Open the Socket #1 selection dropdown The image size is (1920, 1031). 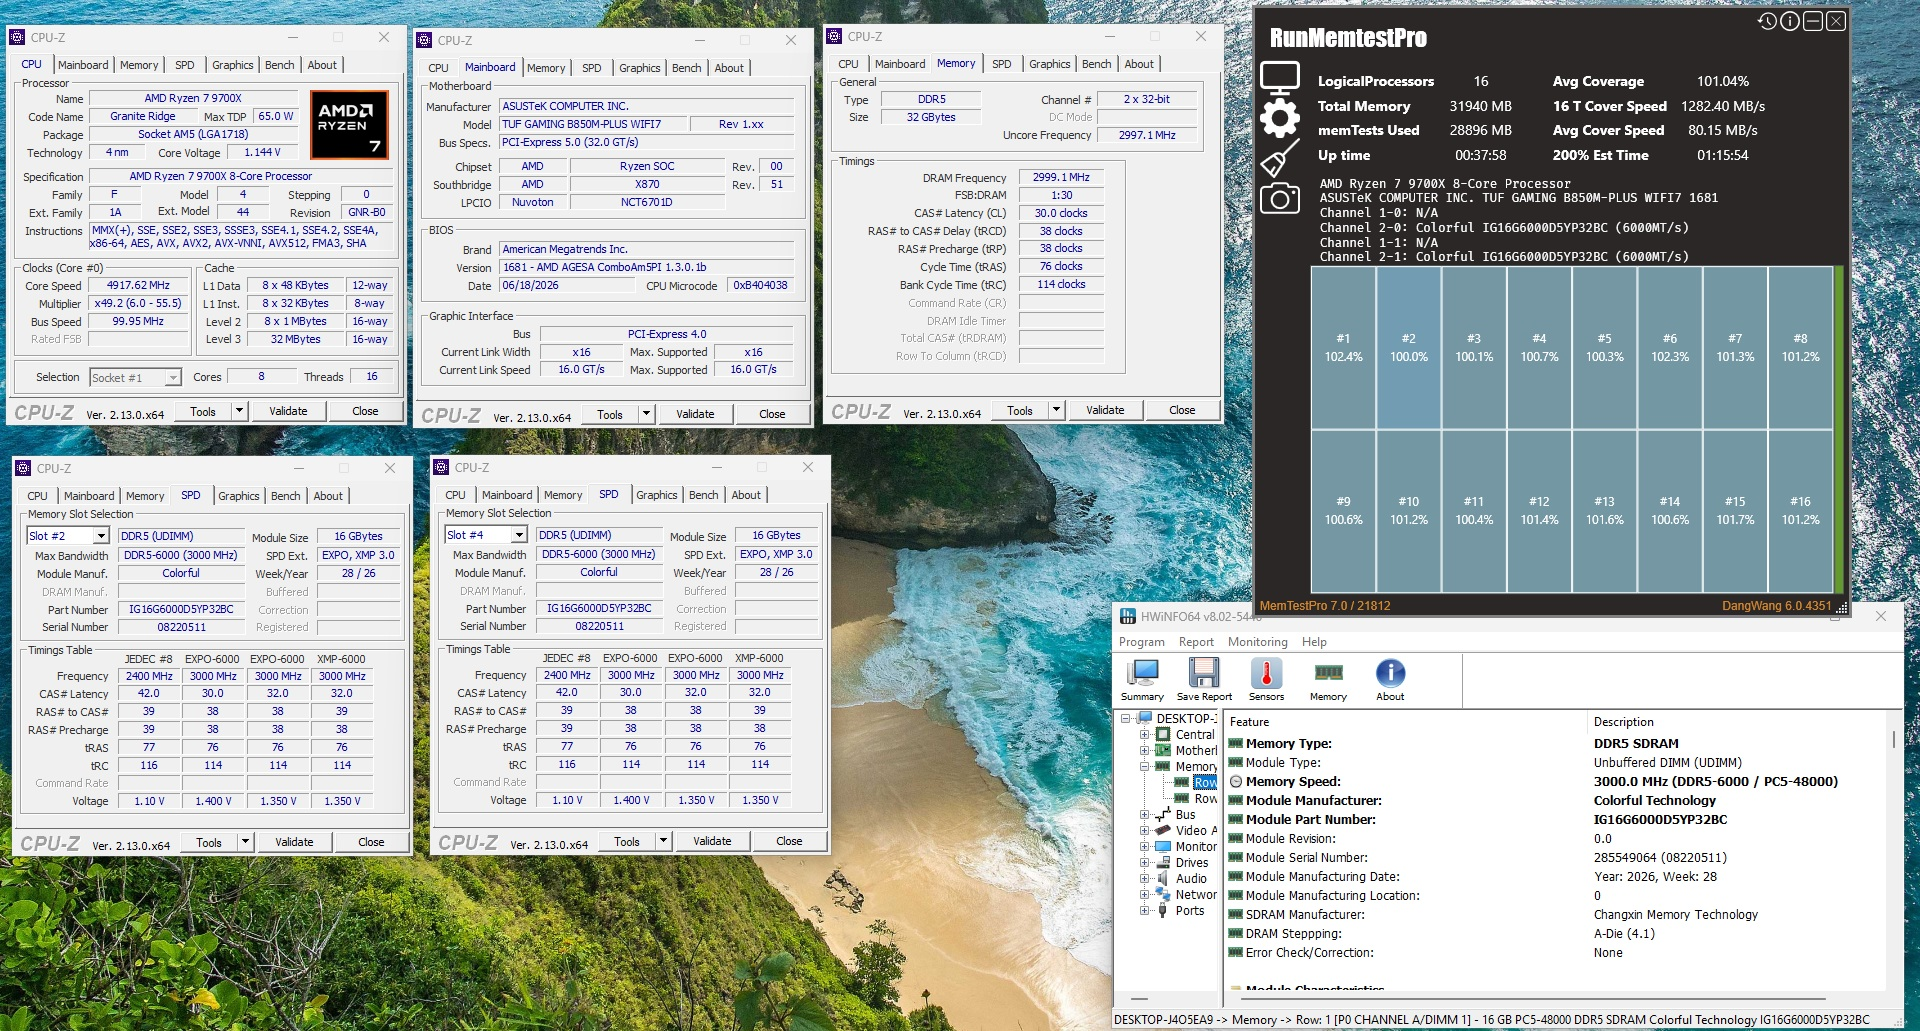coord(172,377)
